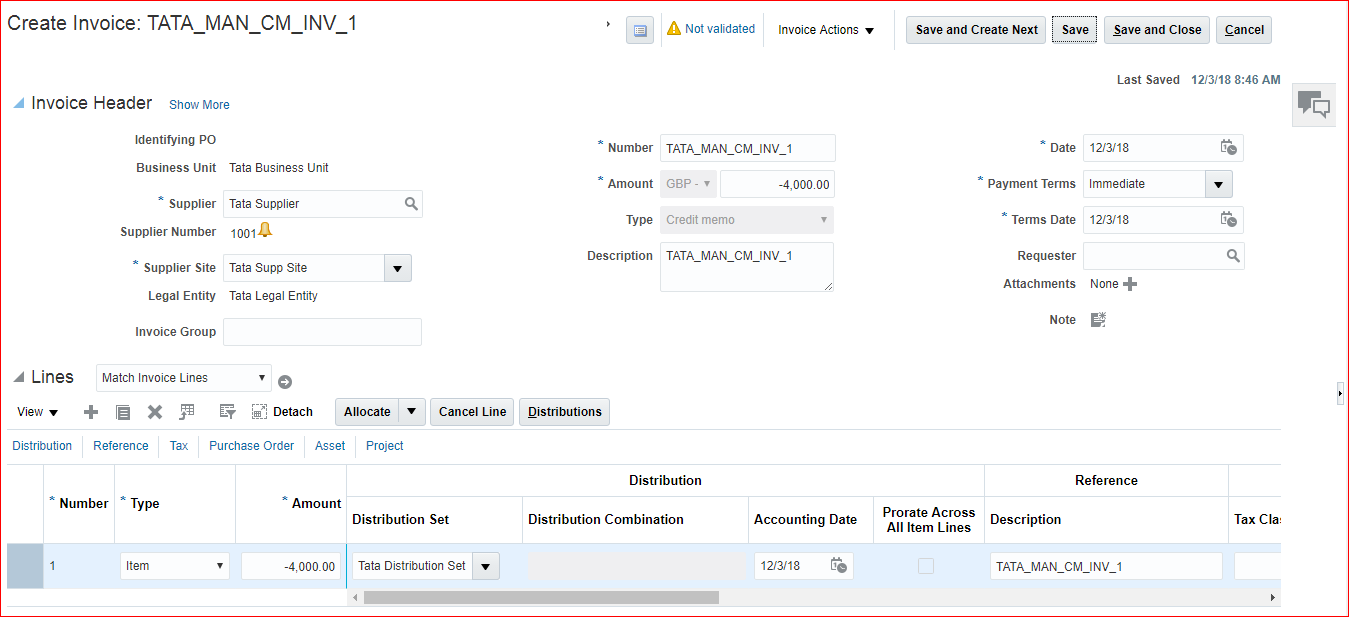Add an attachment using the plus icon

click(1130, 284)
